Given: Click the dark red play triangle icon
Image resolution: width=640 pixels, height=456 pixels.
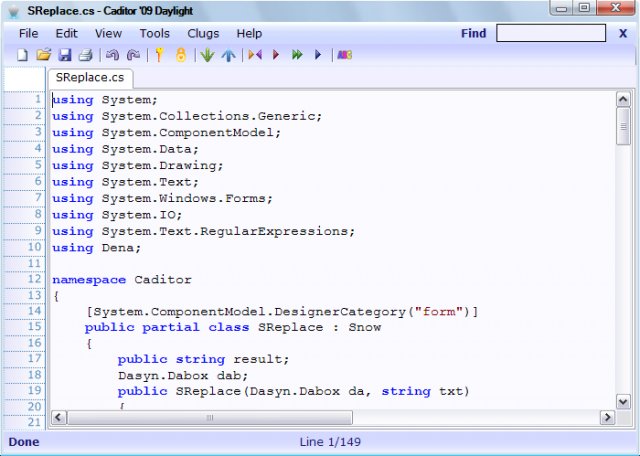Looking at the screenshot, I should (276, 55).
